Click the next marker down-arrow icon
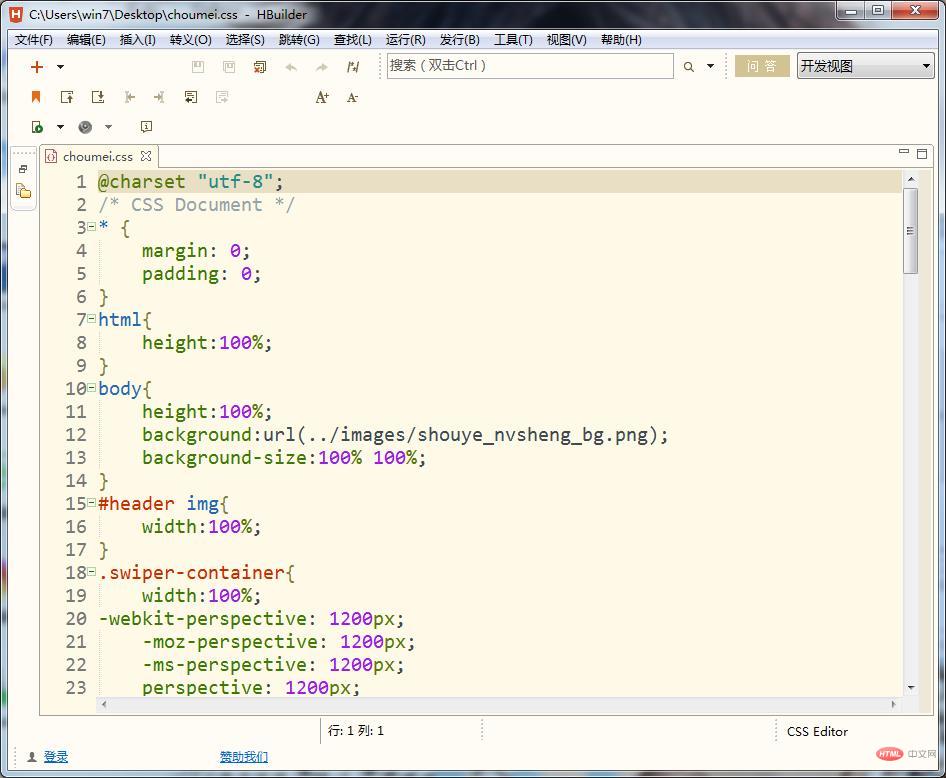 [98, 97]
